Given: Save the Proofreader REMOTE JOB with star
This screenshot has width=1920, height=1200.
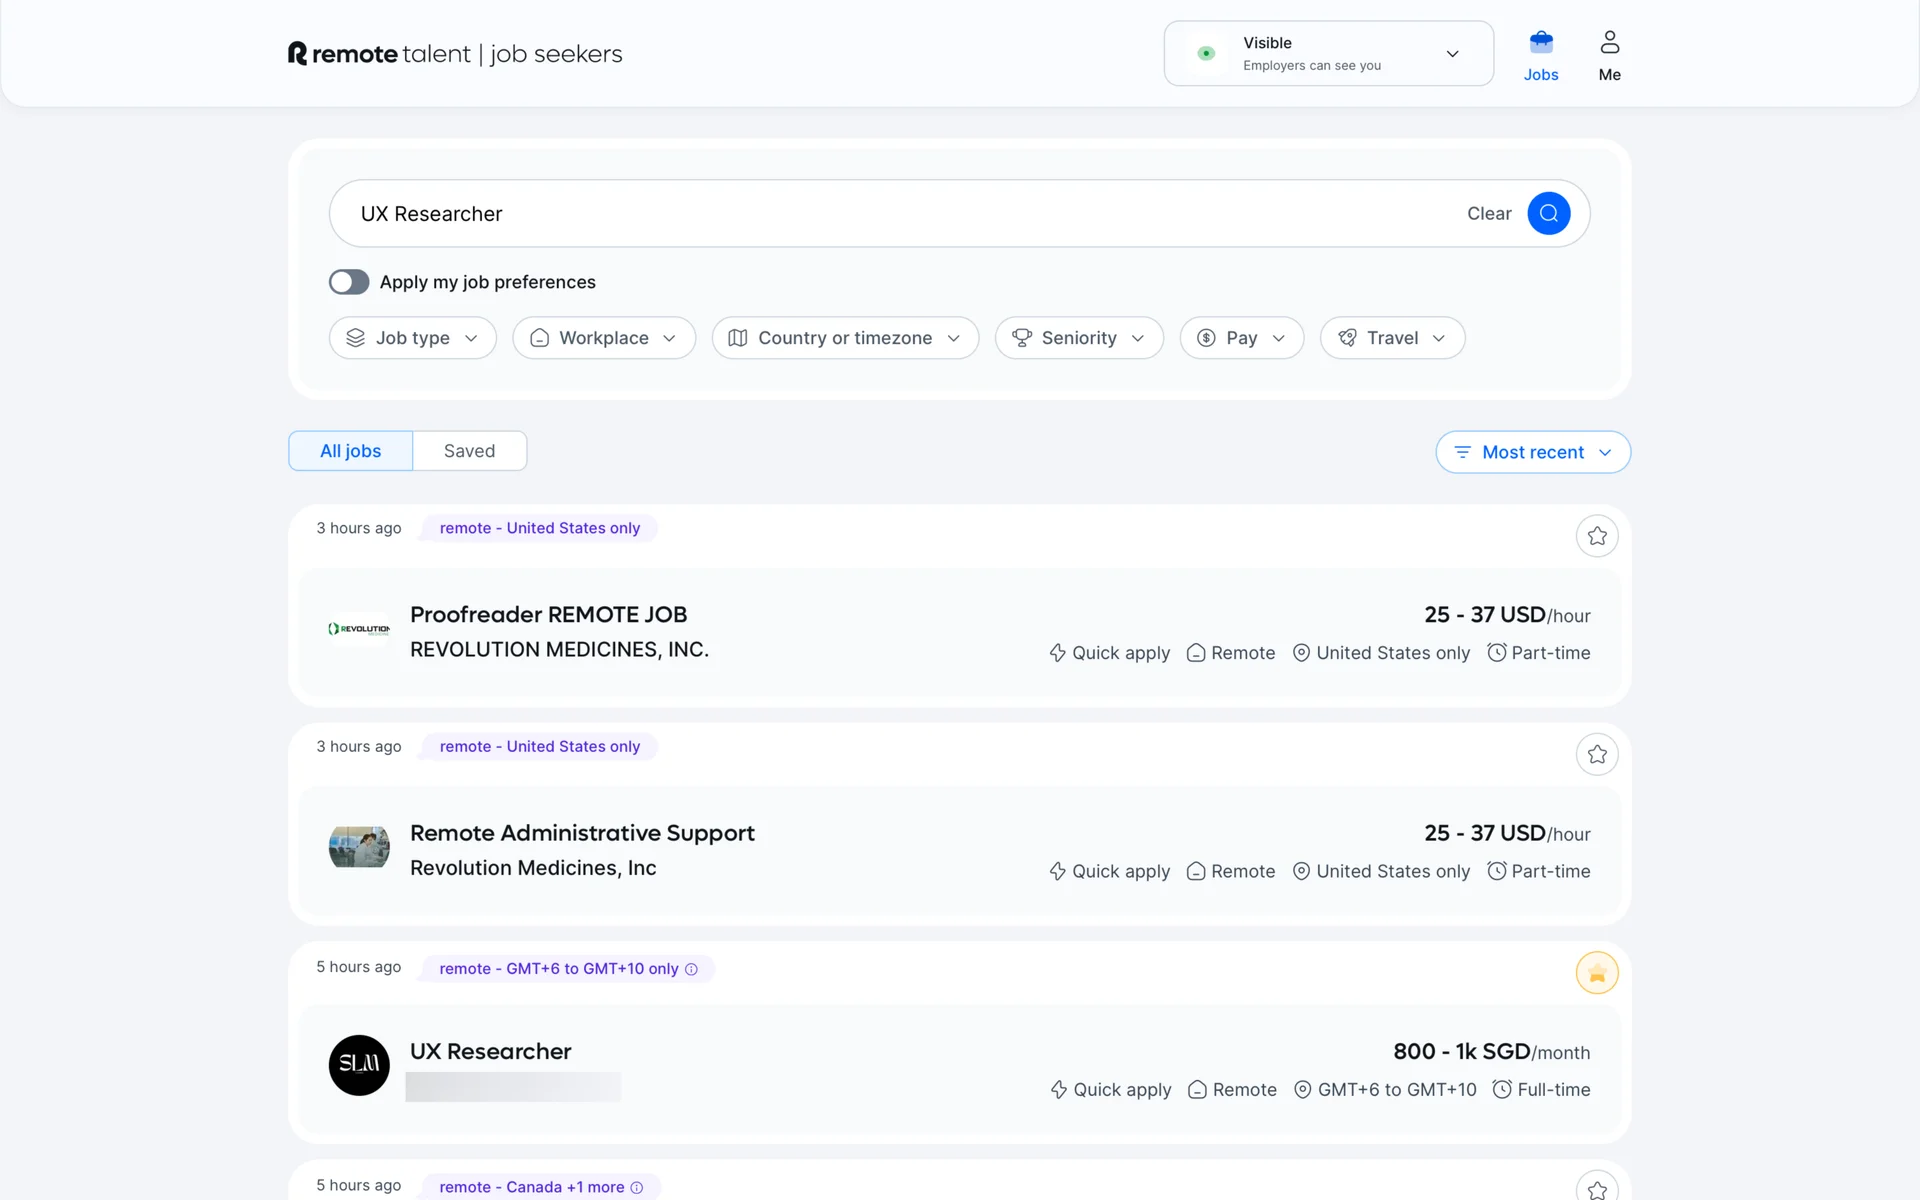Looking at the screenshot, I should point(1596,536).
